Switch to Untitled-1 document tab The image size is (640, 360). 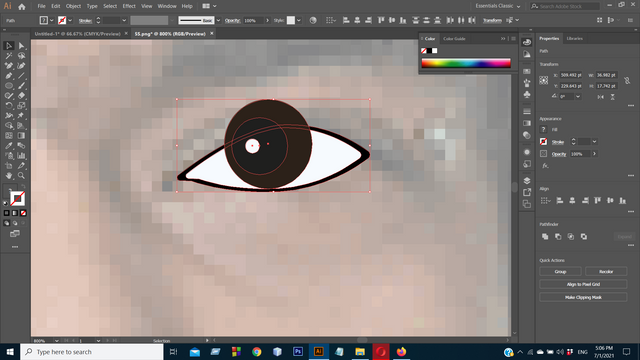(x=78, y=34)
